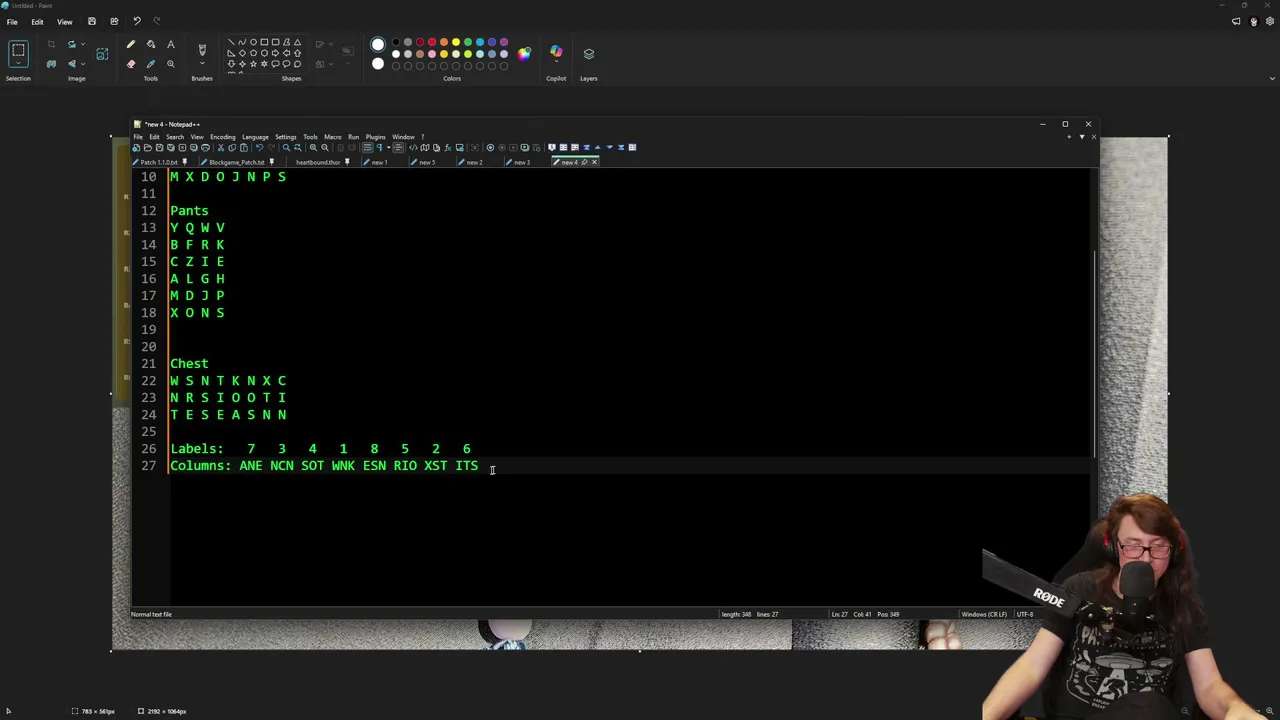Undo the last action in Paint
1280x720 pixels.
tap(137, 21)
